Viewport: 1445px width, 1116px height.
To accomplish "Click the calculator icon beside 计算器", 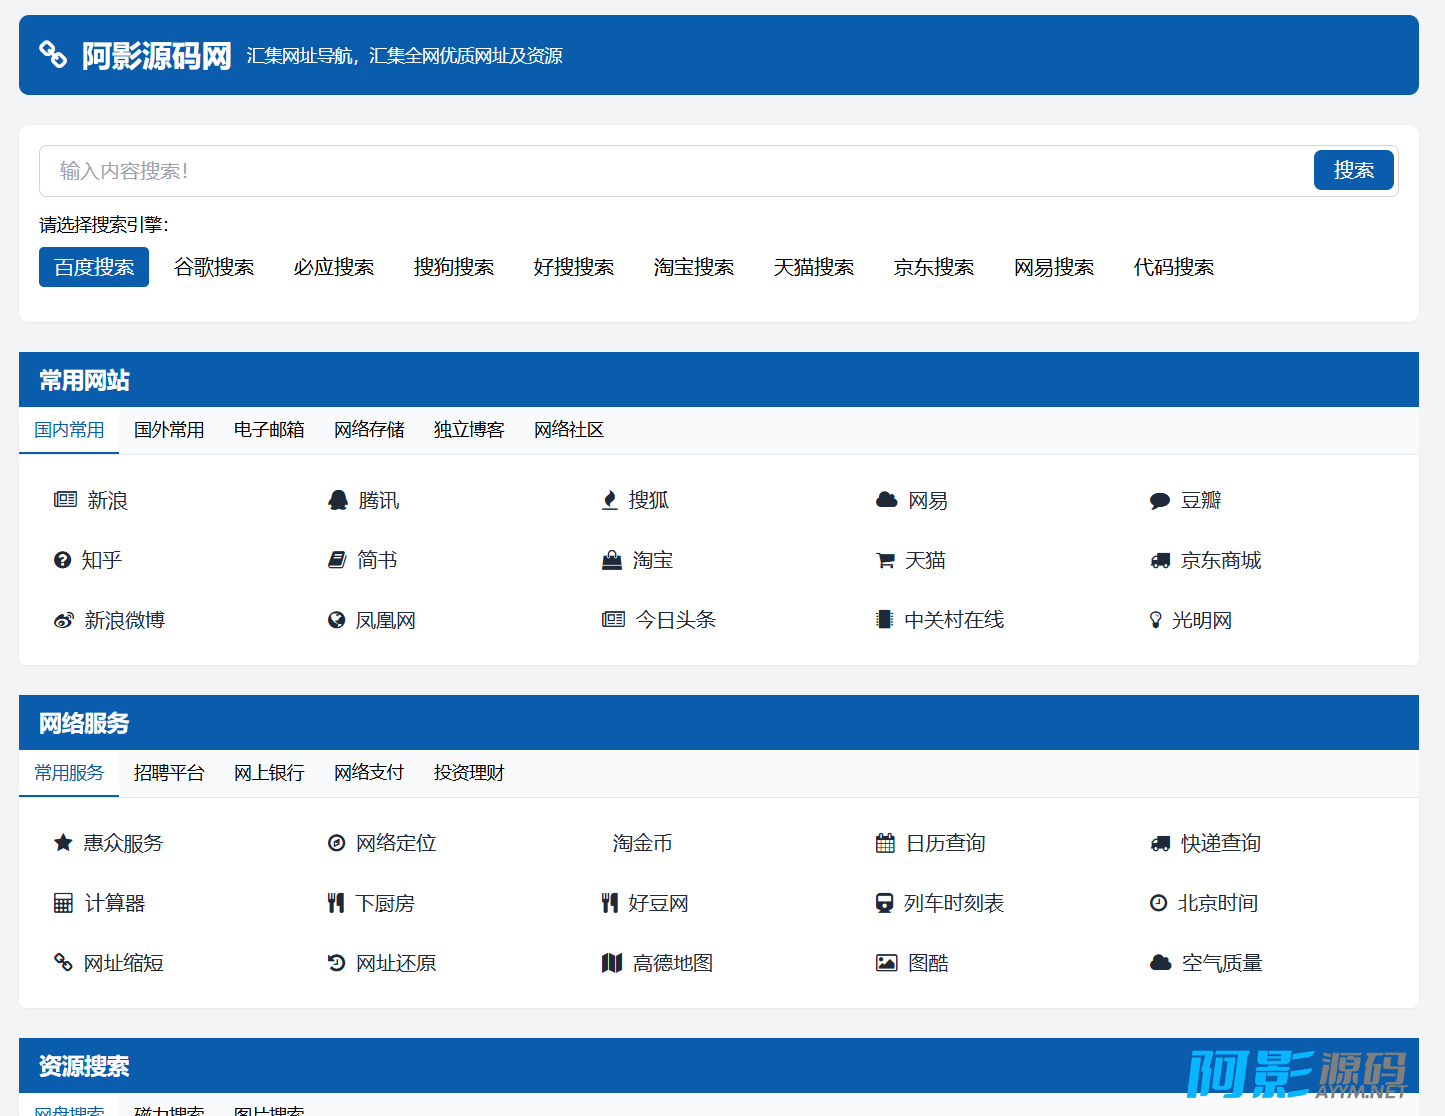I will click(63, 903).
